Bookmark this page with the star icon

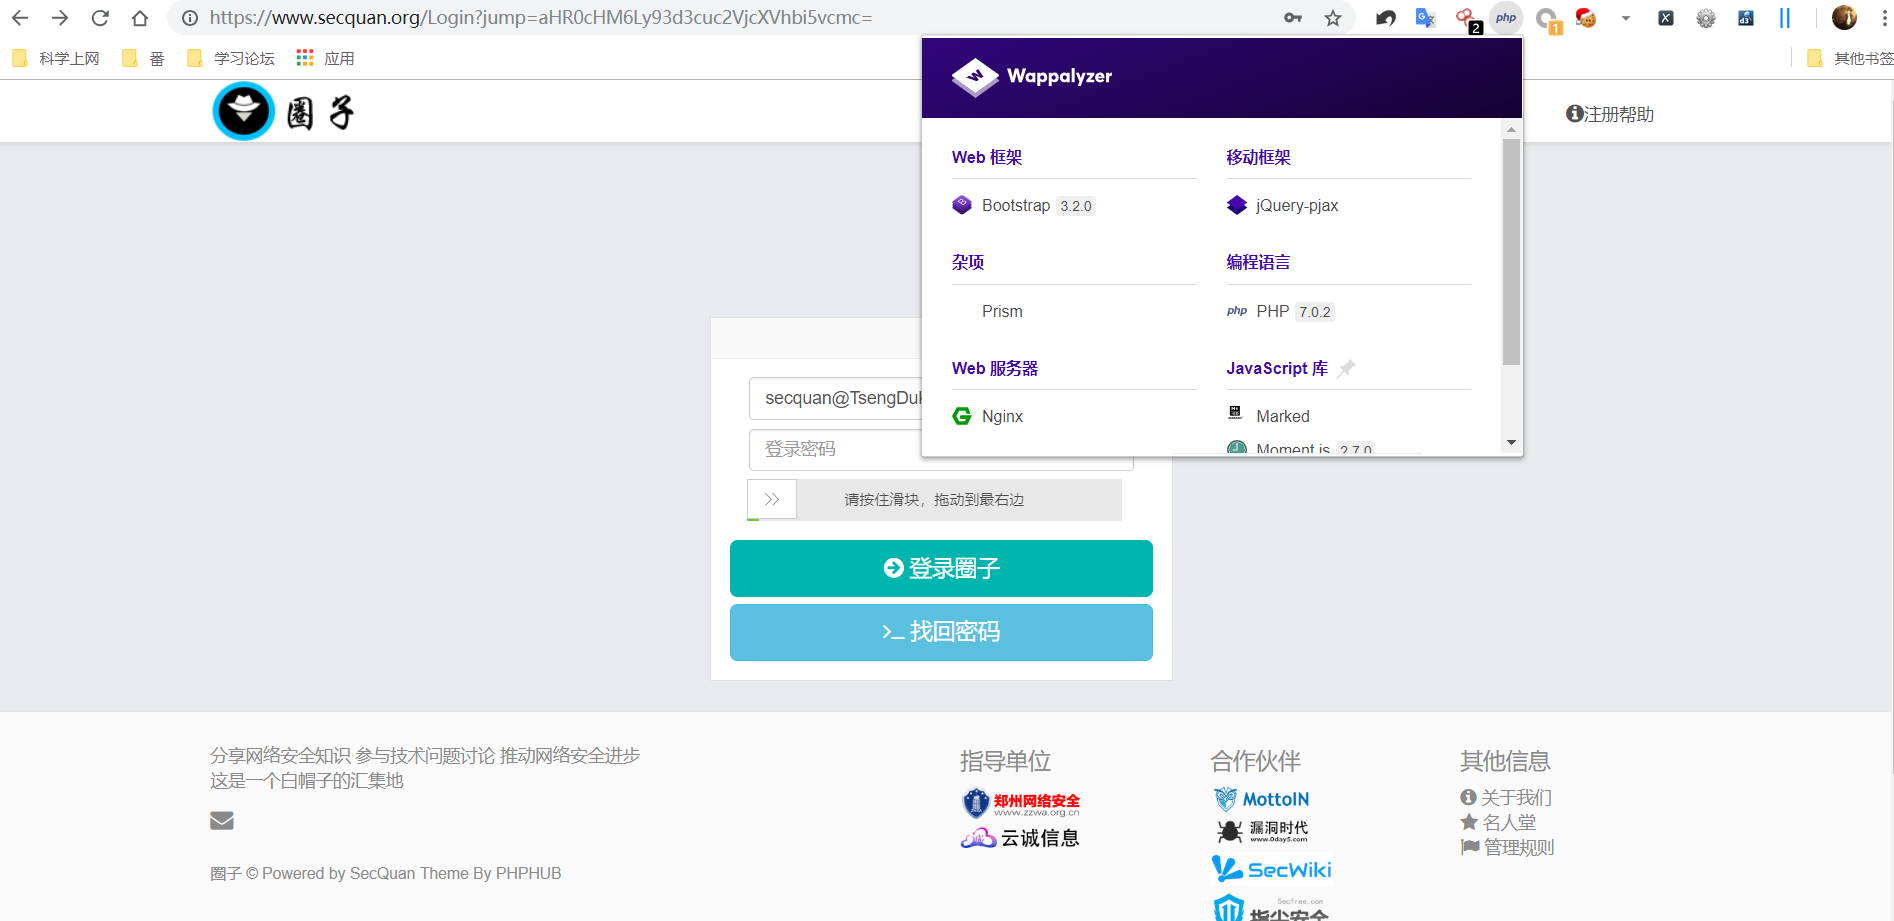1333,18
